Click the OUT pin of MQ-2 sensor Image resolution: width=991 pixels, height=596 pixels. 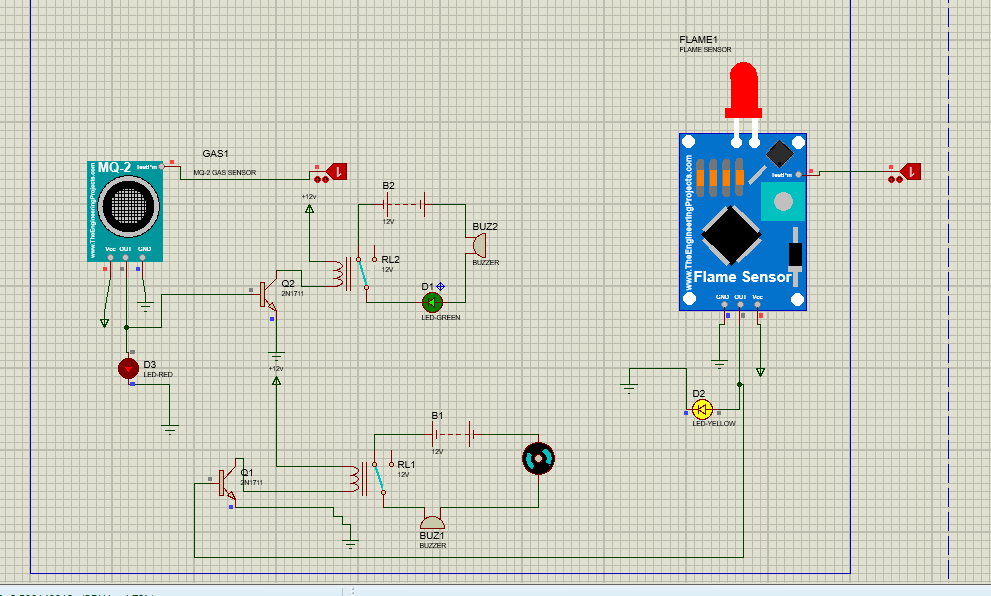pos(126,257)
